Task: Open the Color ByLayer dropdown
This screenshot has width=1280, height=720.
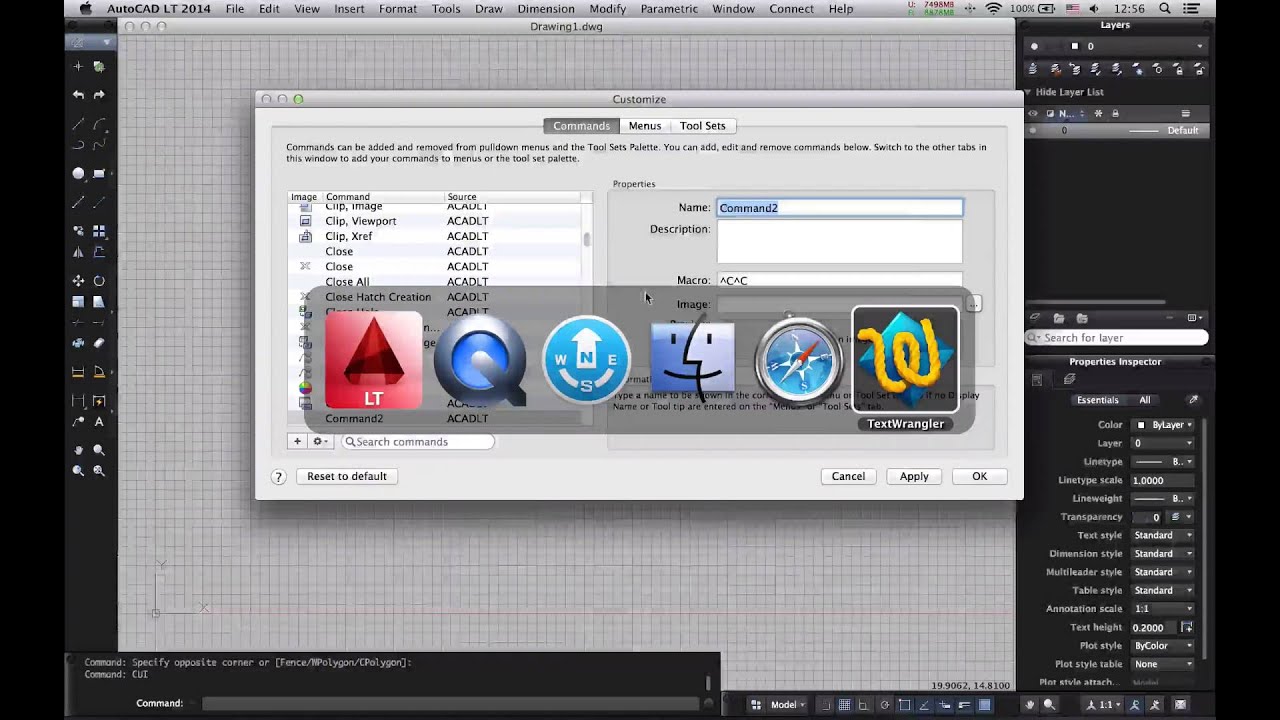Action: 1163,425
